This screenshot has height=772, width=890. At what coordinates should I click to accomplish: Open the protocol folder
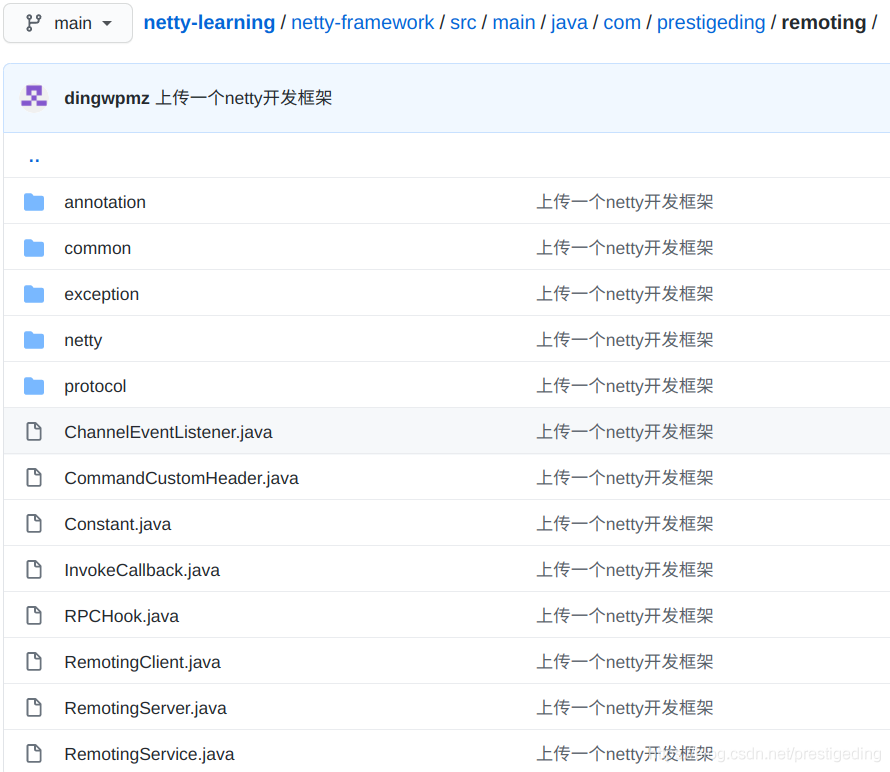click(95, 386)
